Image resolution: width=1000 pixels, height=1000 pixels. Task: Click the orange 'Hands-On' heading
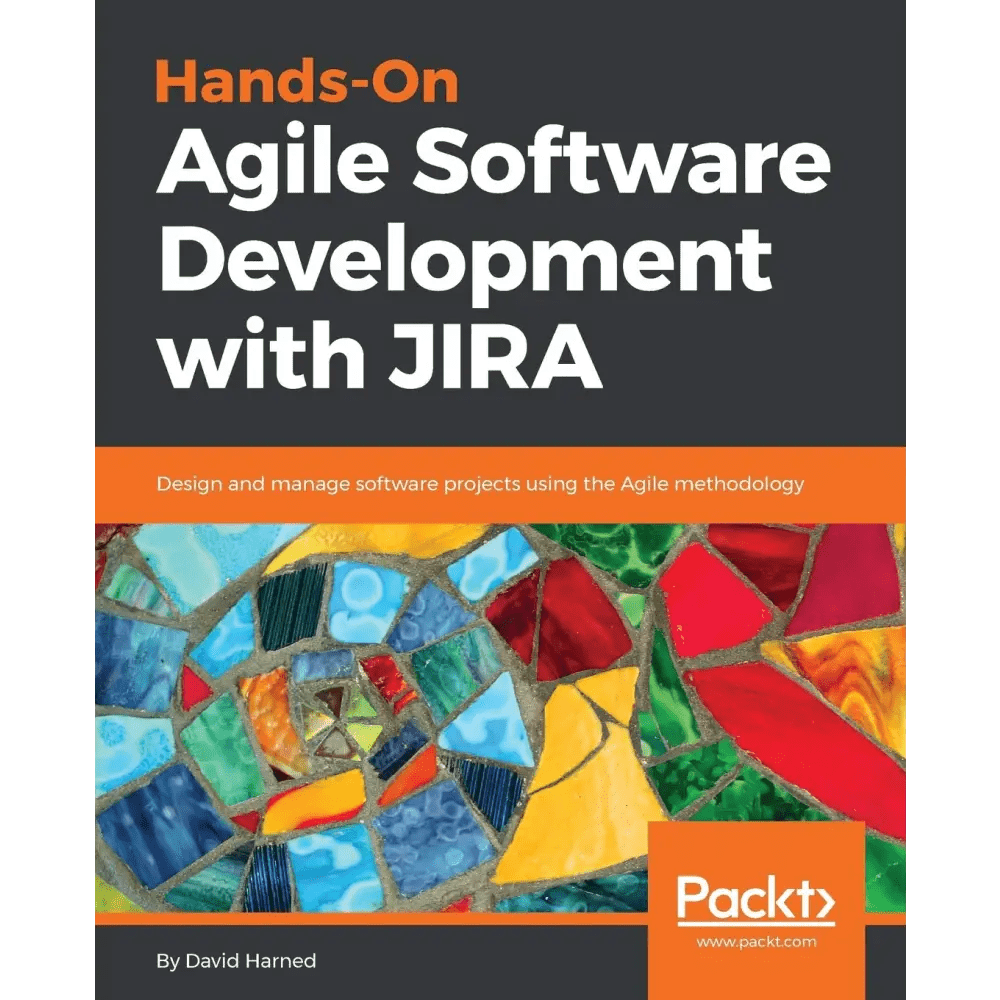click(x=307, y=82)
